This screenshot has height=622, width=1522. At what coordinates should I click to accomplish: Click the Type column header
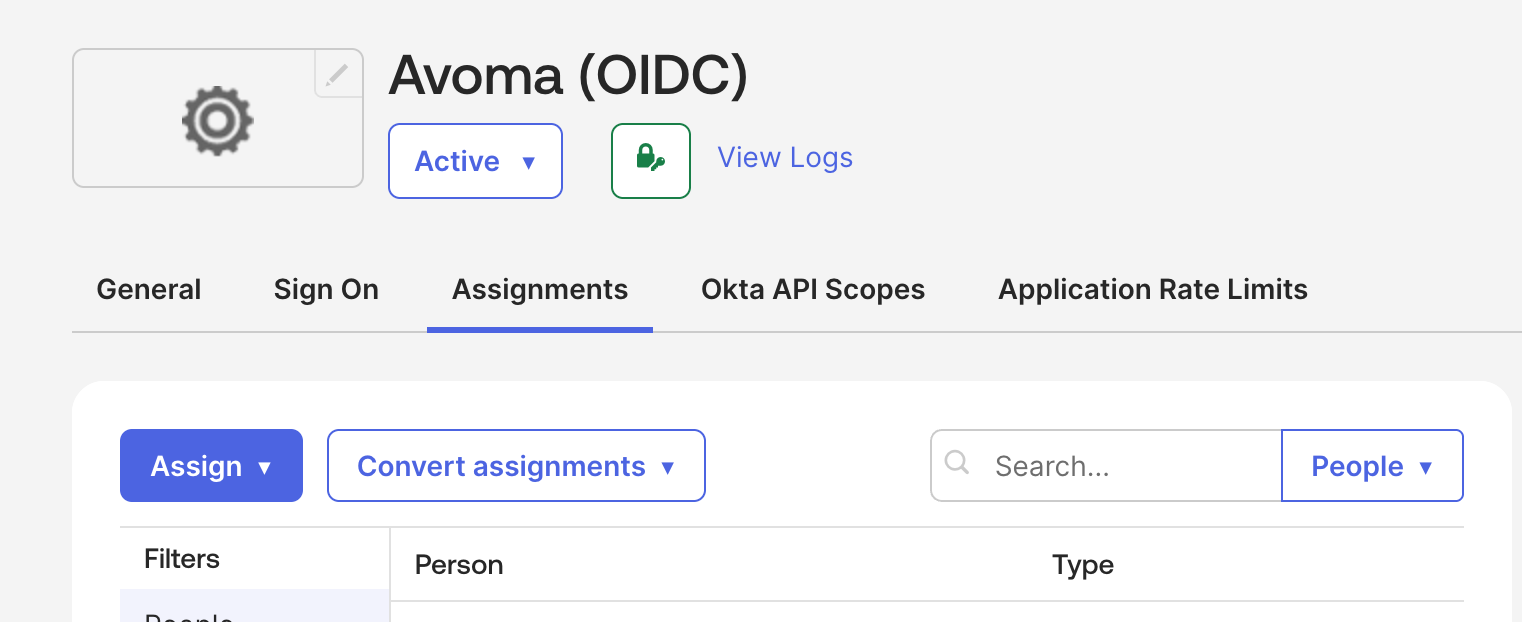click(1083, 564)
